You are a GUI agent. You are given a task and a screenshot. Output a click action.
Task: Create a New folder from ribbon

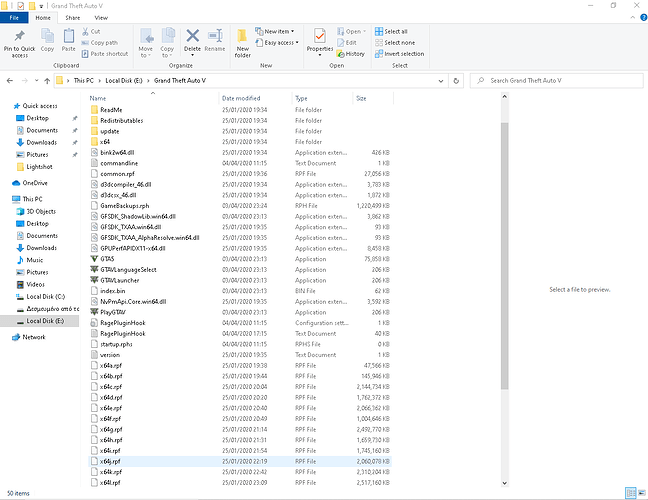243,43
